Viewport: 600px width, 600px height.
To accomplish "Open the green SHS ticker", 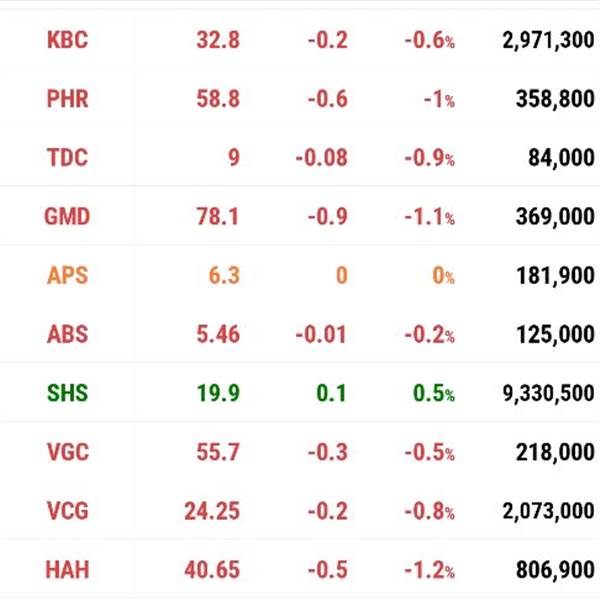I will (x=67, y=393).
